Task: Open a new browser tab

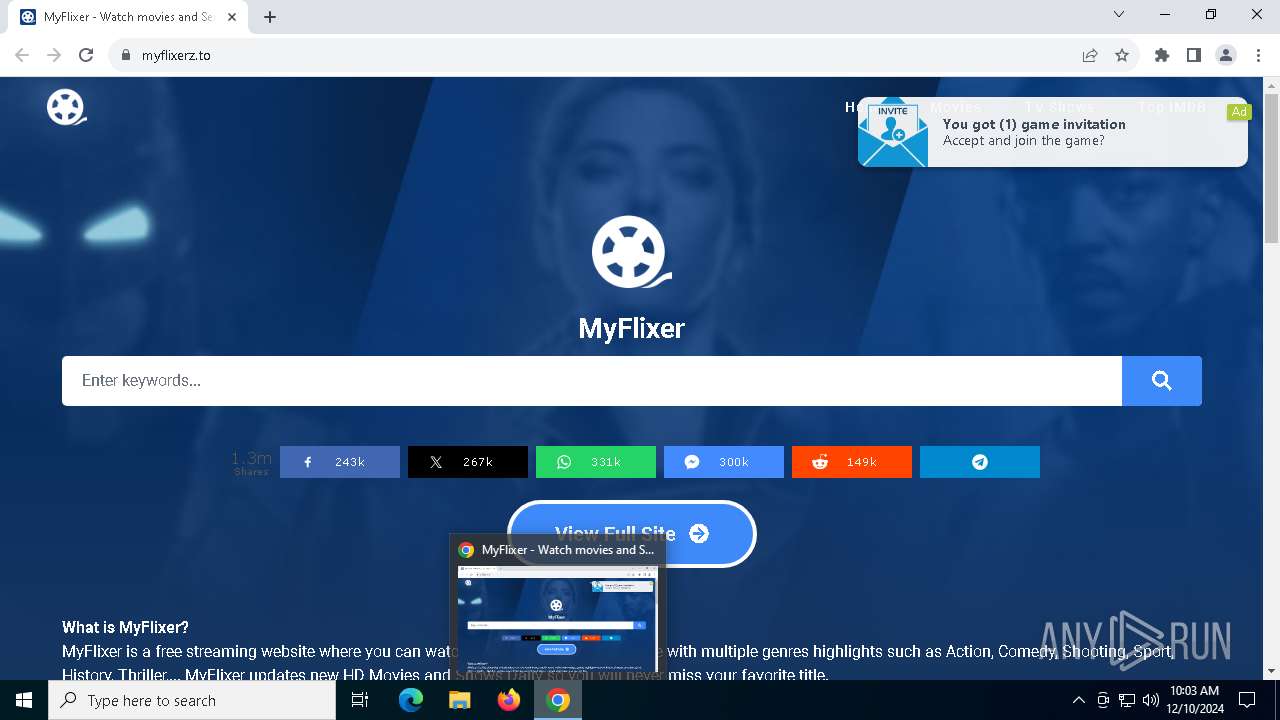Action: tap(270, 16)
